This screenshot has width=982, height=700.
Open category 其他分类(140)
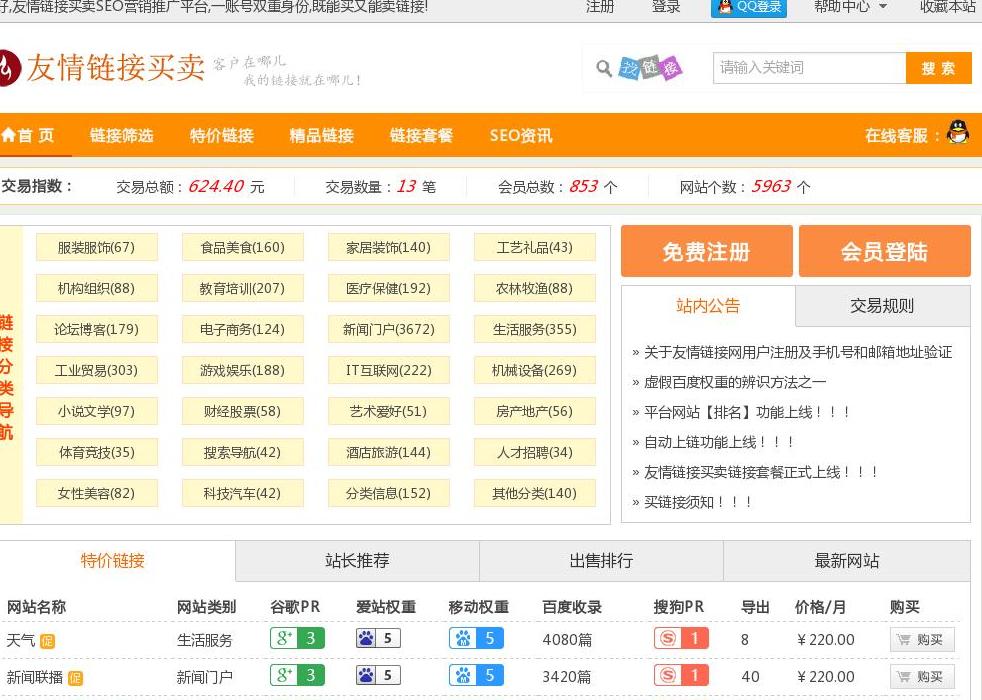point(534,493)
